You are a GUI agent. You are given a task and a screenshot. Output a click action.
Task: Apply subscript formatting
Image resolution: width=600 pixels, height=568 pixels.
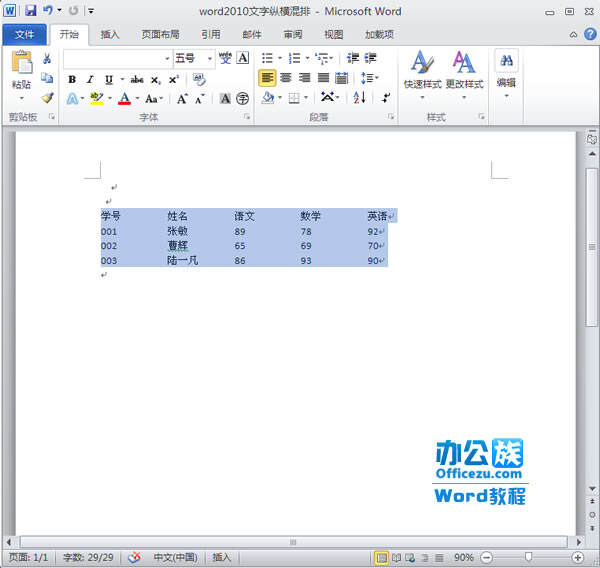[x=155, y=80]
